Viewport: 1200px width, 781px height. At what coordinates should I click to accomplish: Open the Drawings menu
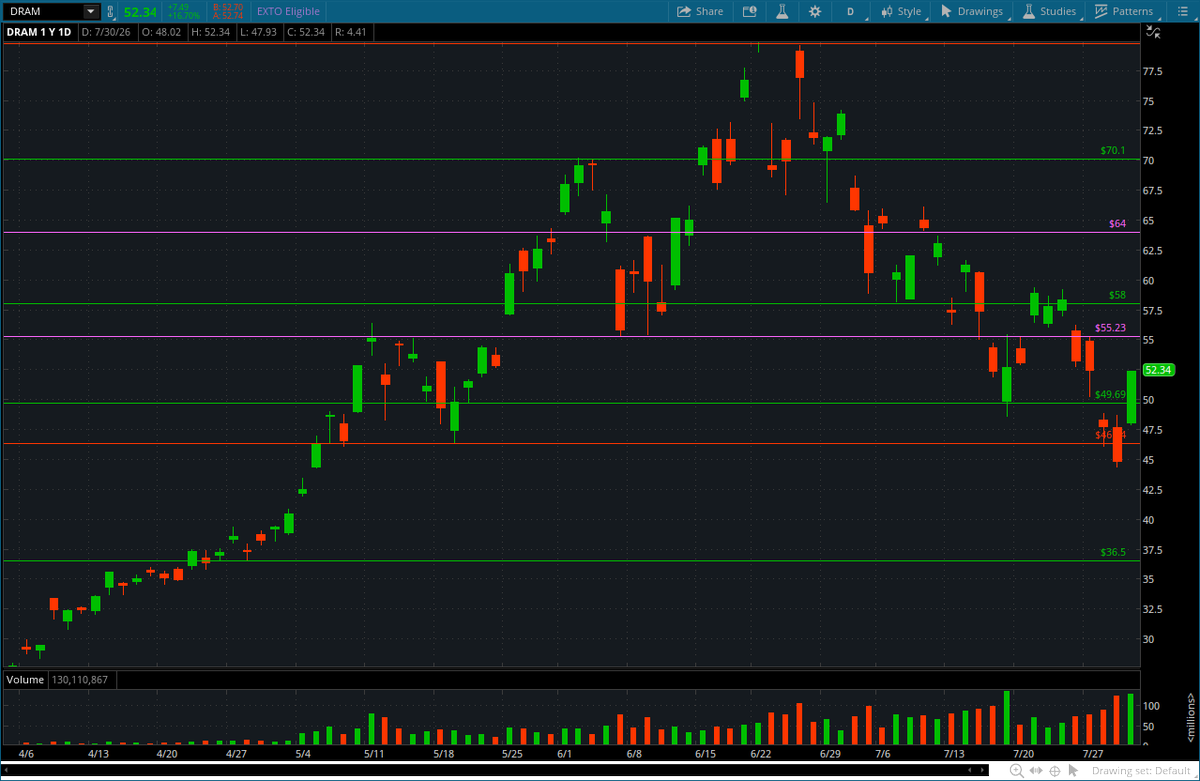coord(972,11)
